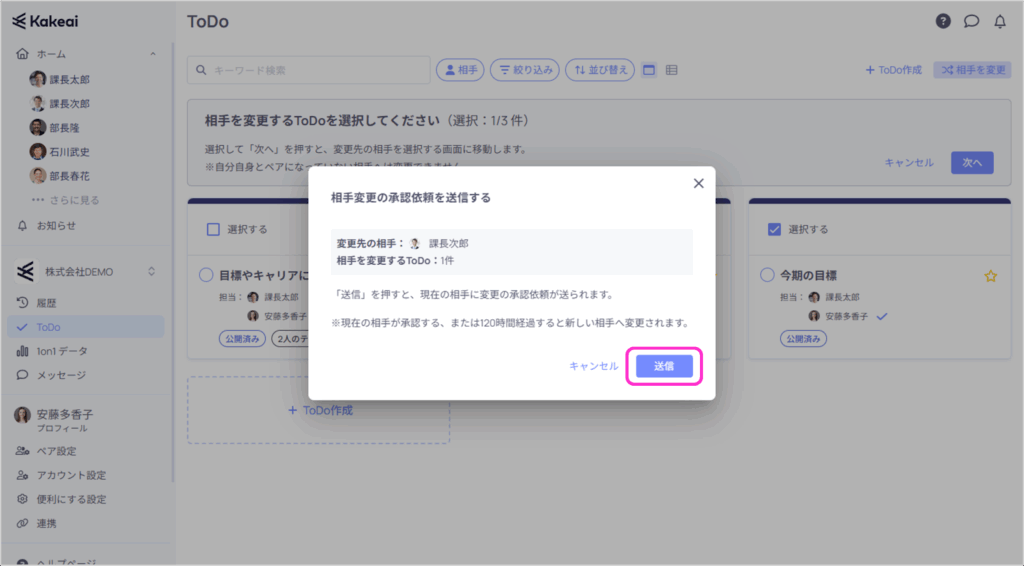
Task: Switch to list view icon
Action: pos(672,70)
